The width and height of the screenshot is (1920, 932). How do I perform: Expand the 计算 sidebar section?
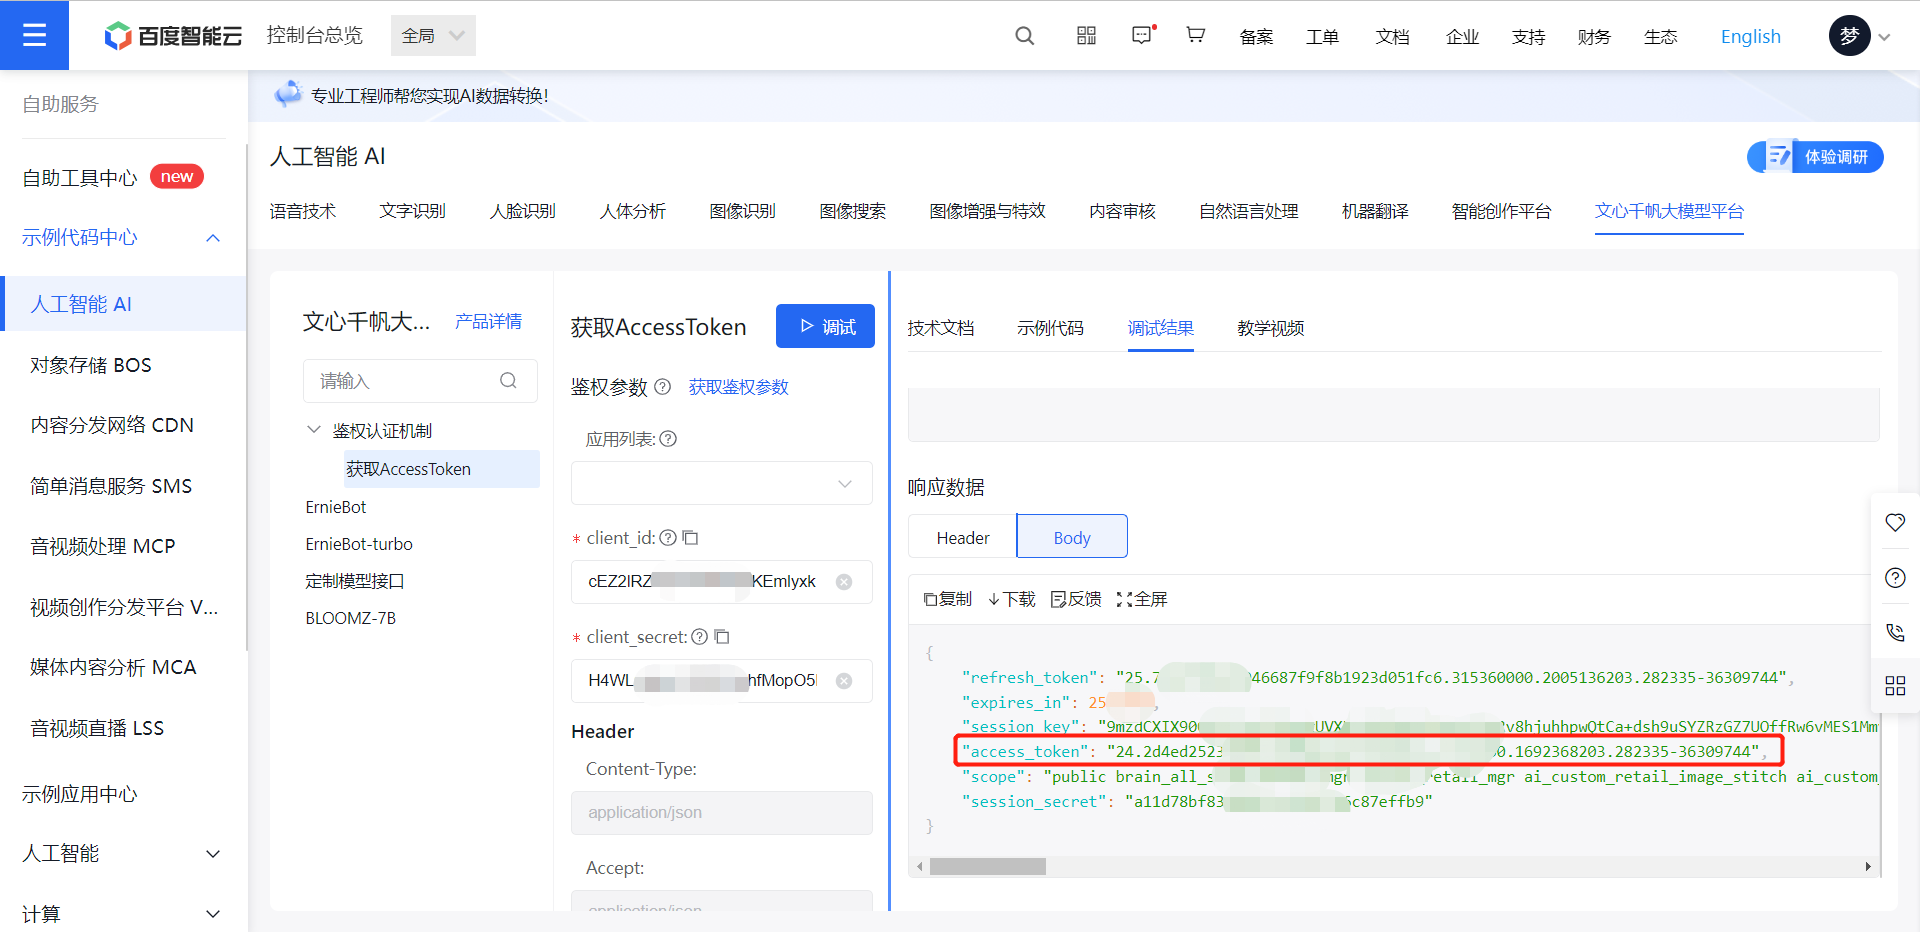click(213, 914)
